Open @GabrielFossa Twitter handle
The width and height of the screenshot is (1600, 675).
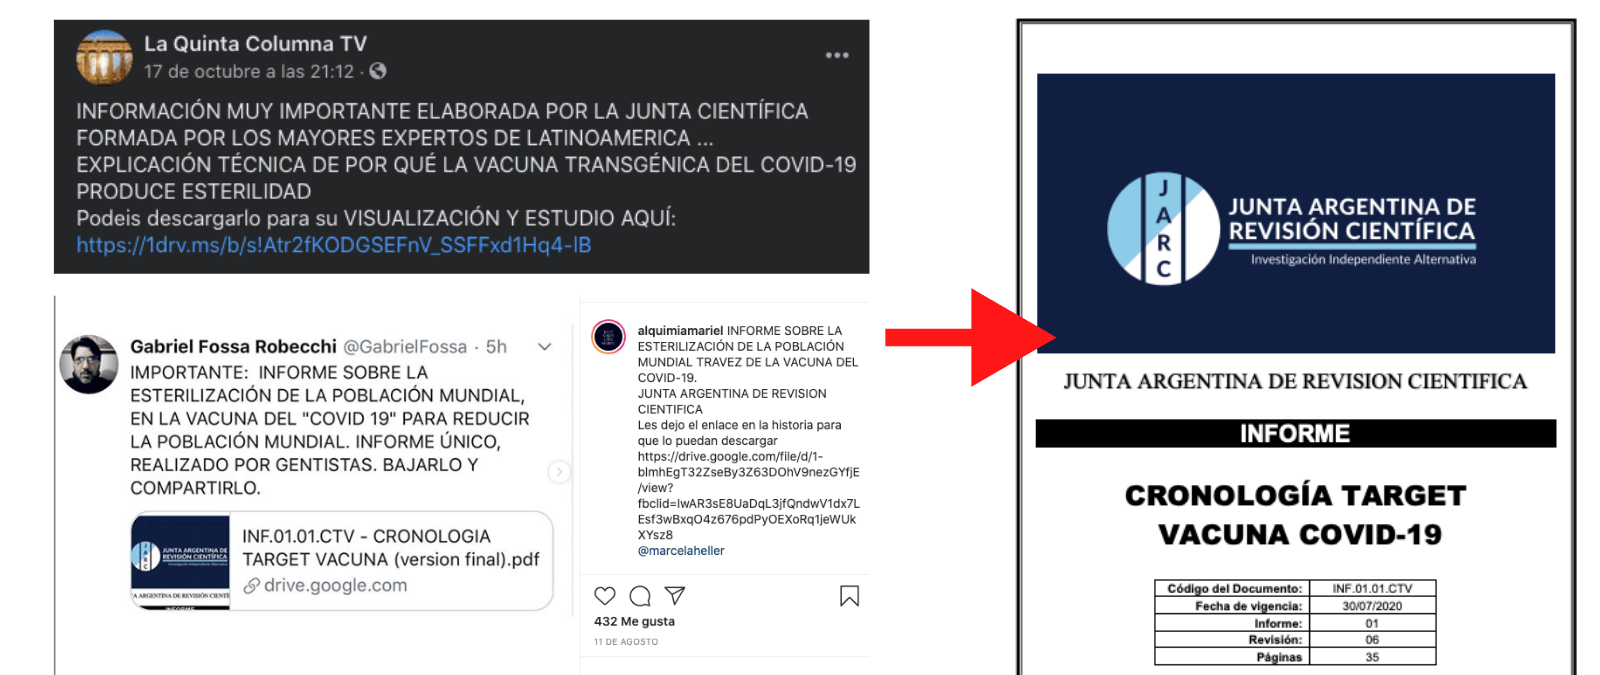[x=405, y=347]
